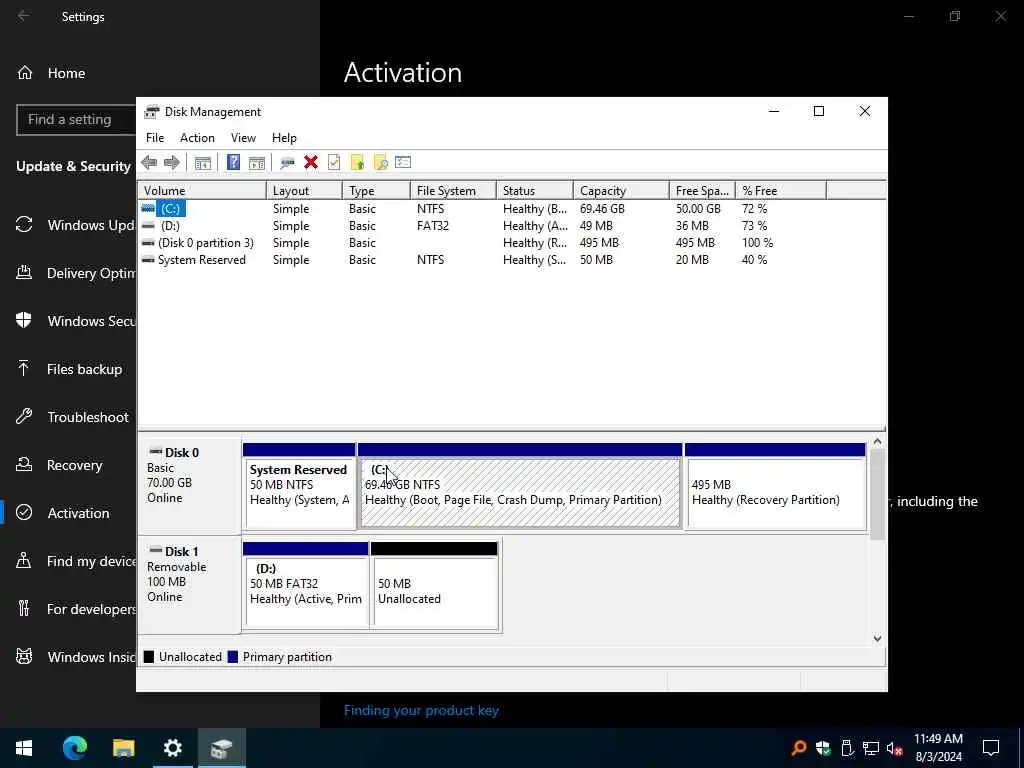This screenshot has height=768, width=1024.
Task: Click the graphical pane scrollbar down arrow
Action: [877, 639]
